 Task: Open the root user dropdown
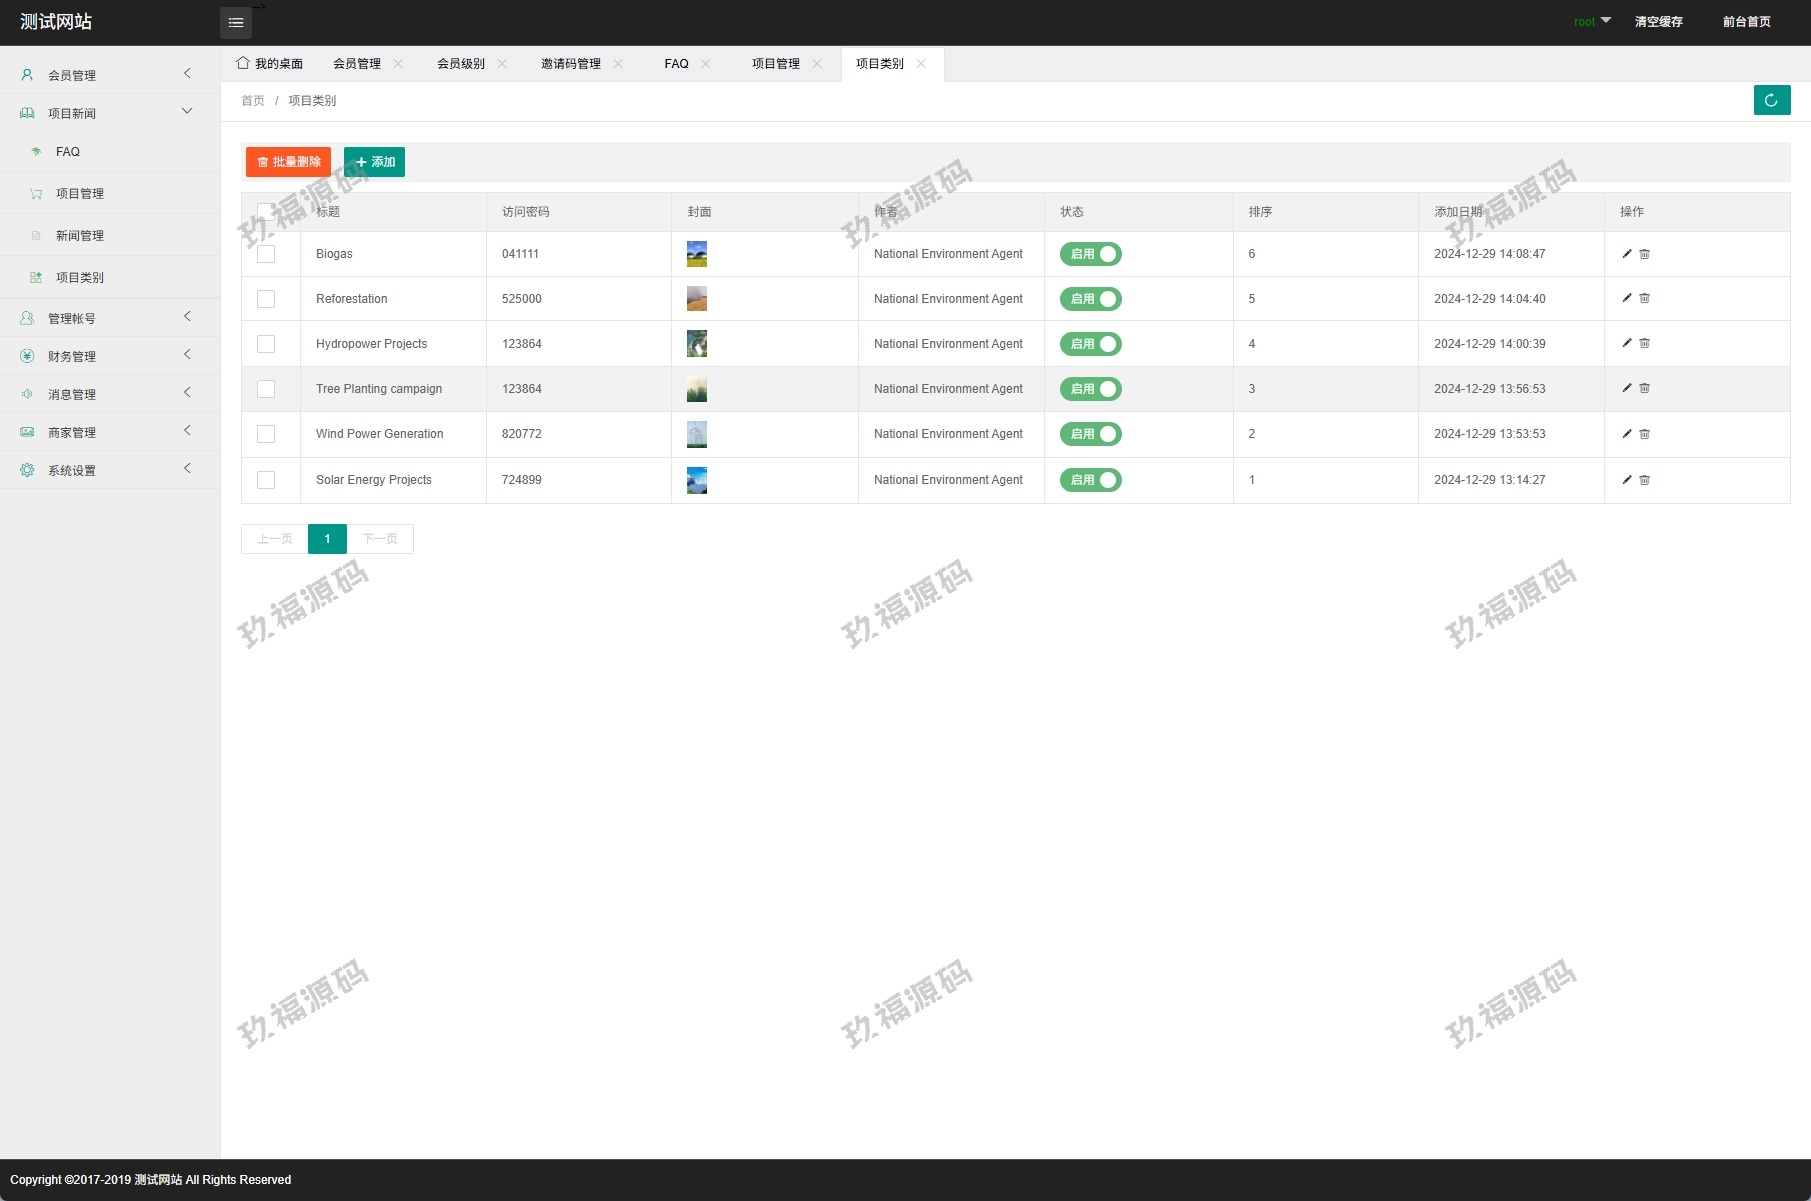pos(1591,22)
